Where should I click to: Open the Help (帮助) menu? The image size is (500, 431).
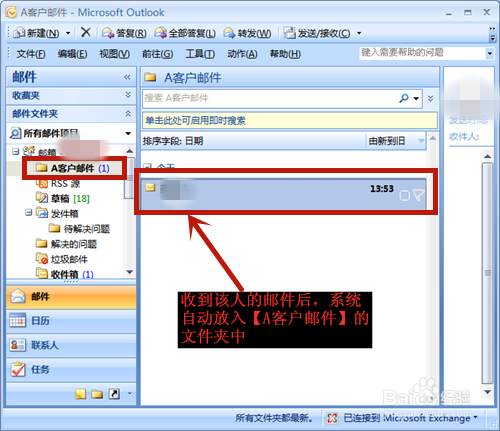285,54
